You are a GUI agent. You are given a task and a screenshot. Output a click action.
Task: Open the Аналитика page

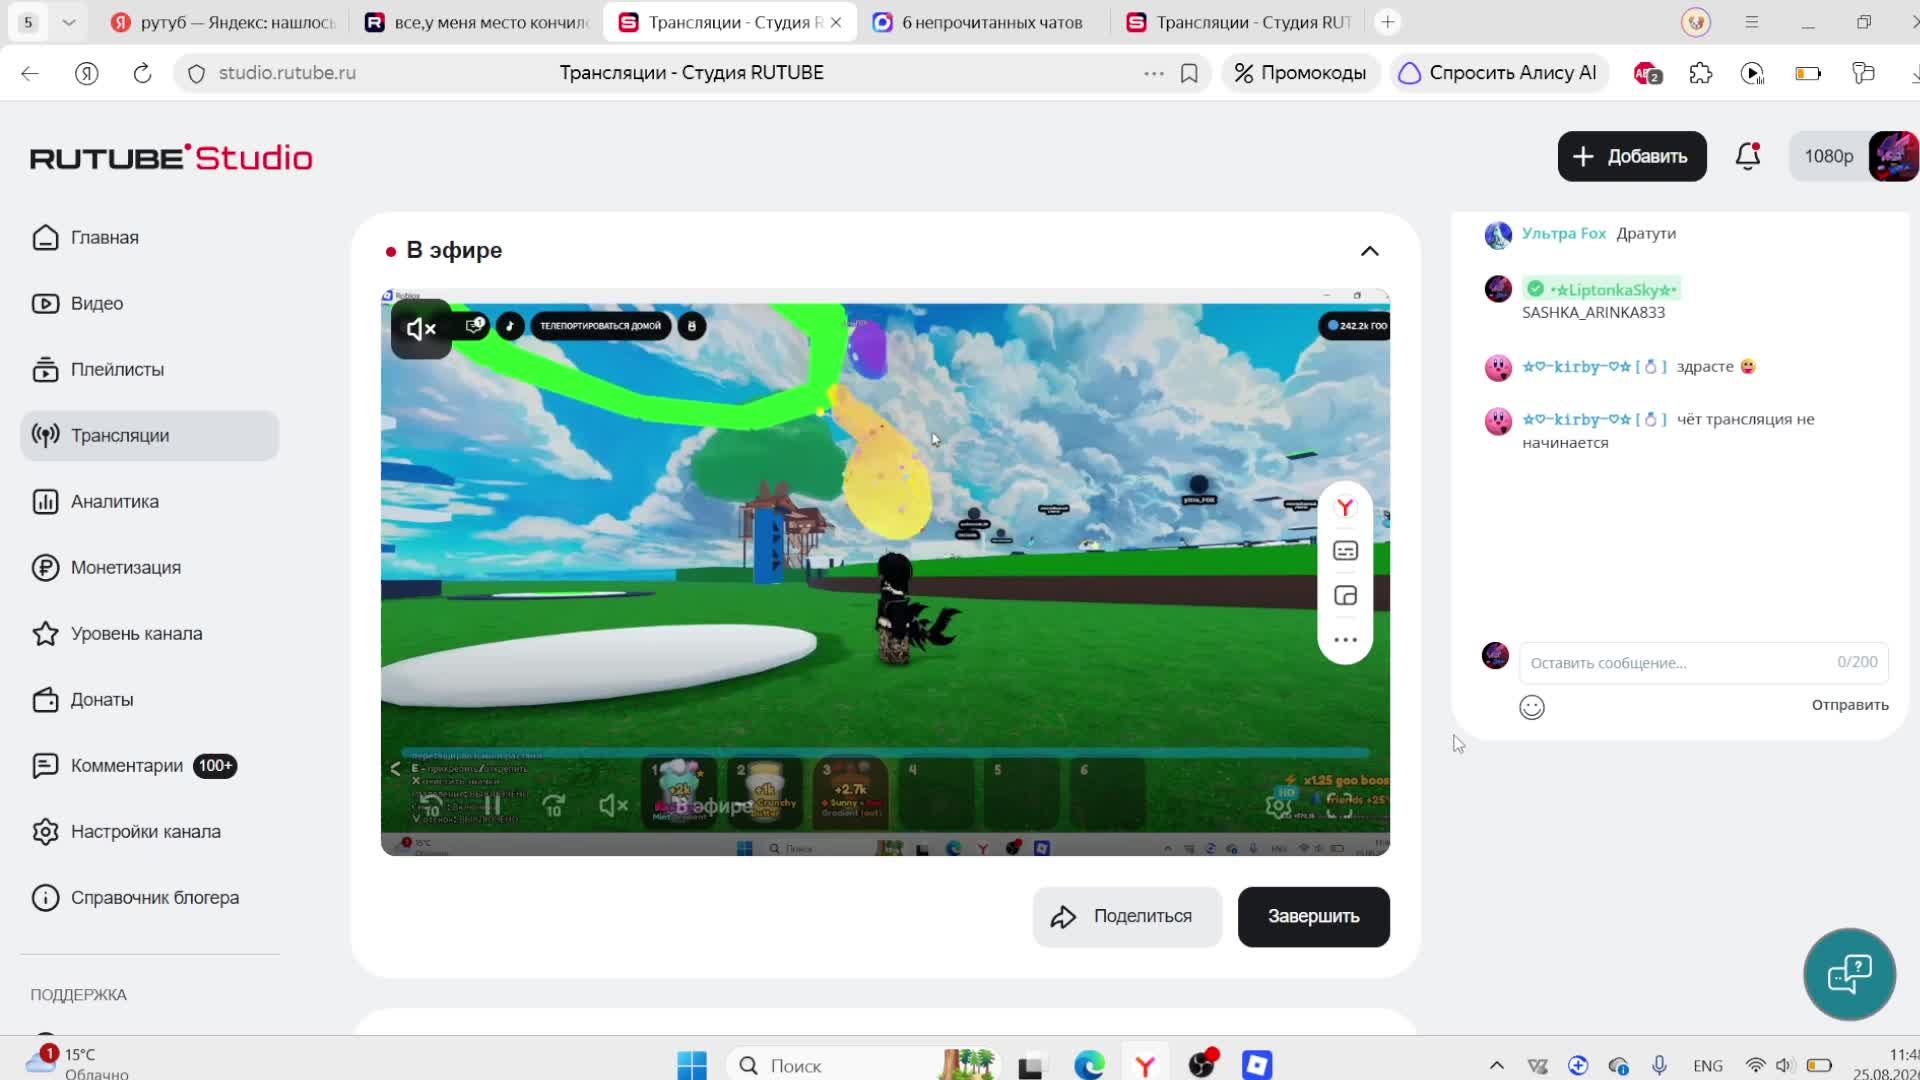(x=95, y=502)
